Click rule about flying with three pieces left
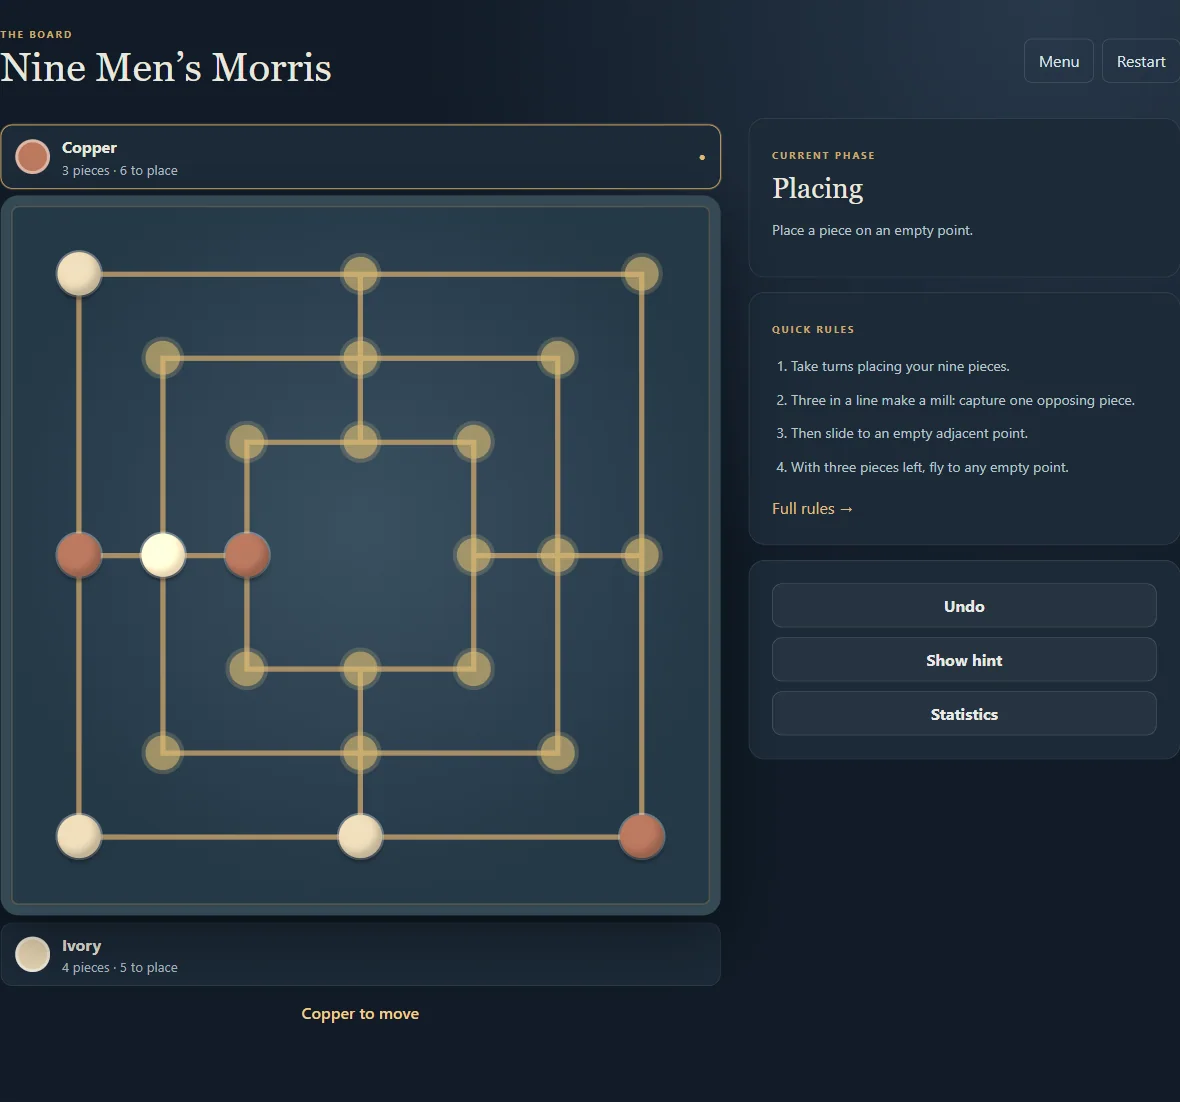The image size is (1180, 1102). click(x=929, y=467)
